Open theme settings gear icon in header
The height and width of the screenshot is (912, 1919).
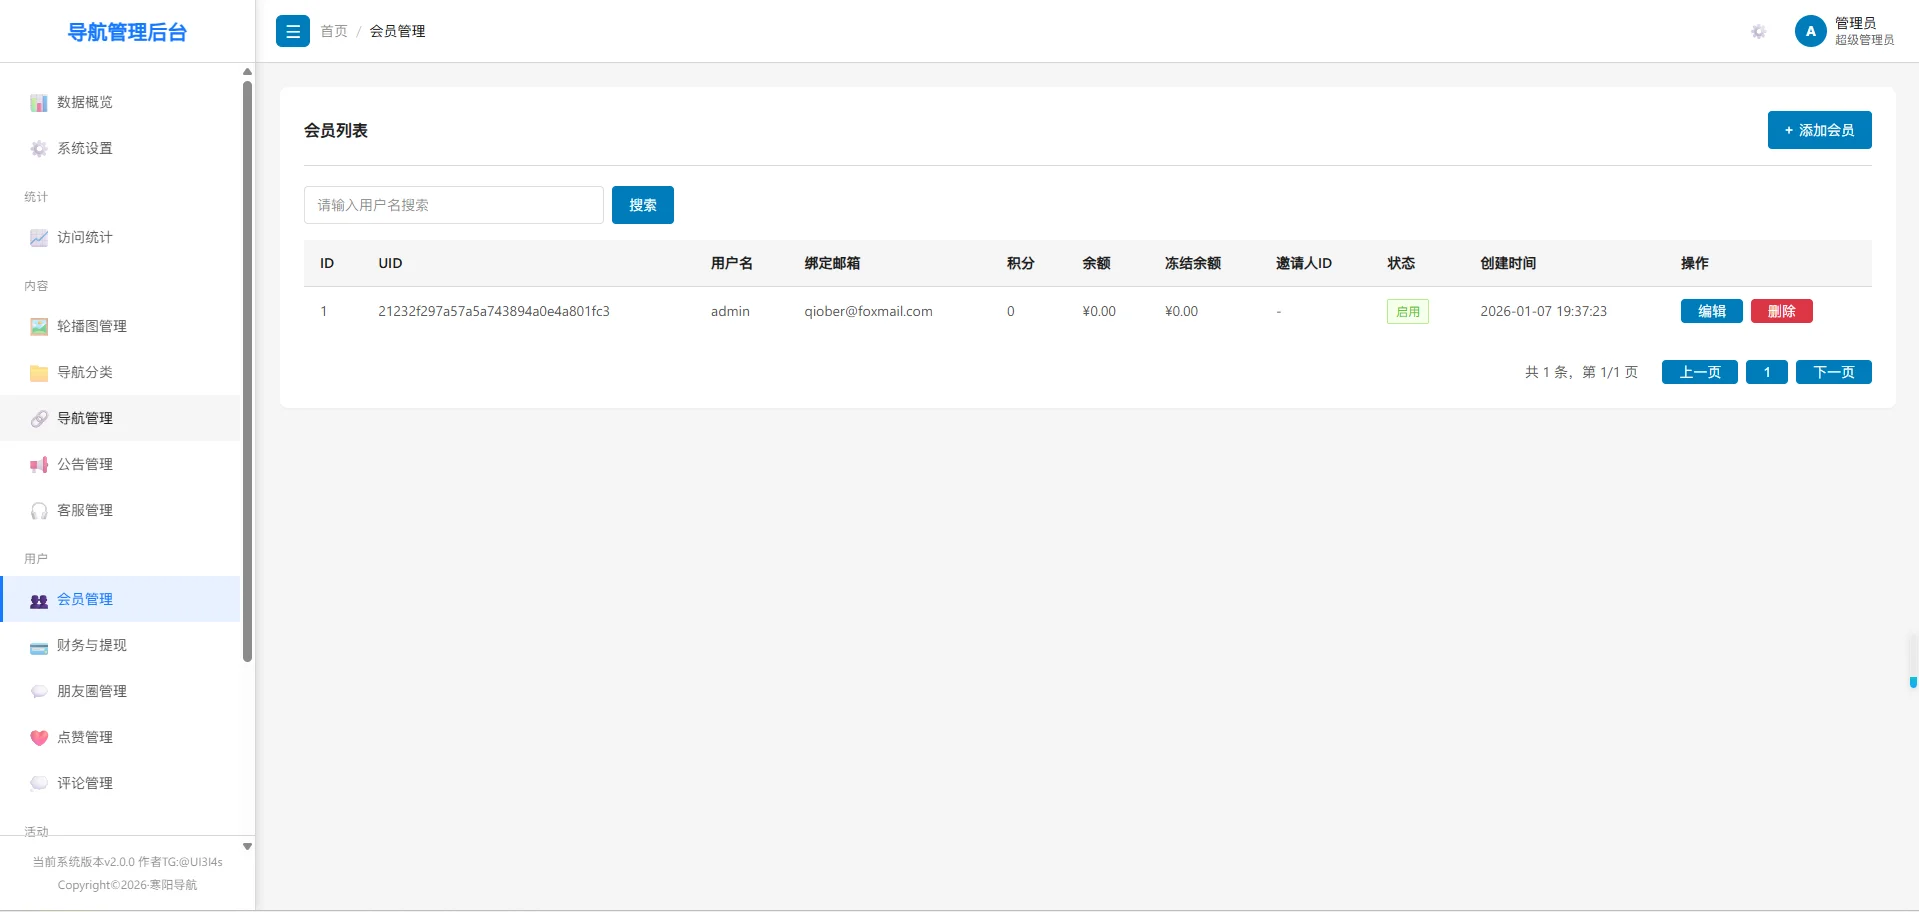(1758, 32)
